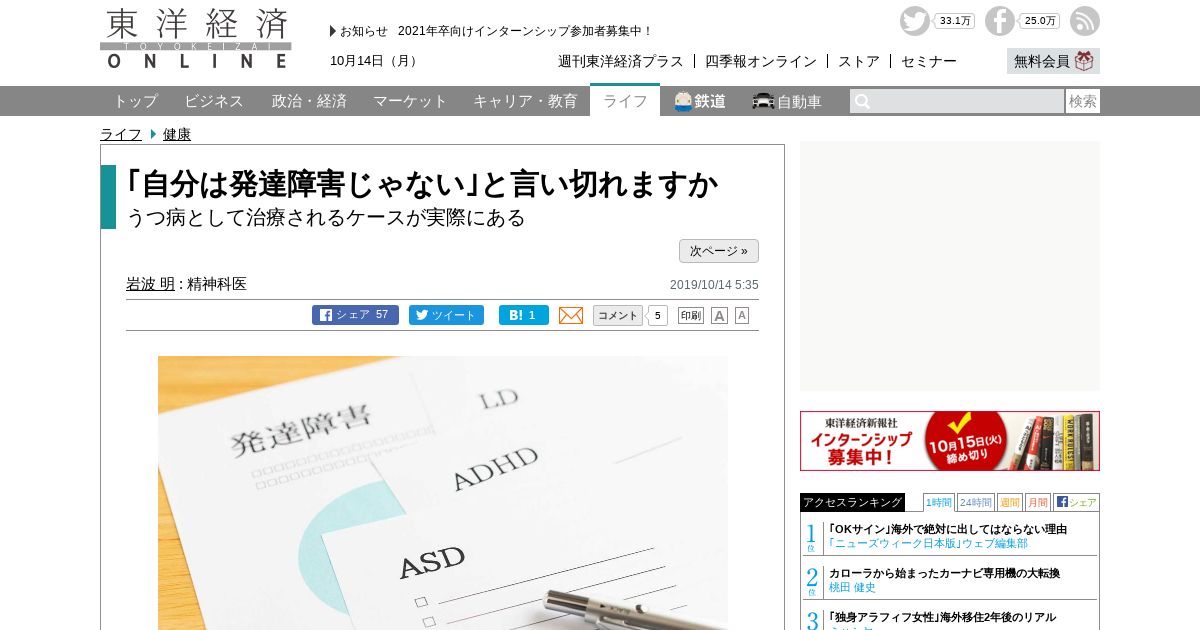Click the date 10月14日（月）
The height and width of the screenshot is (630, 1200).
pos(375,61)
